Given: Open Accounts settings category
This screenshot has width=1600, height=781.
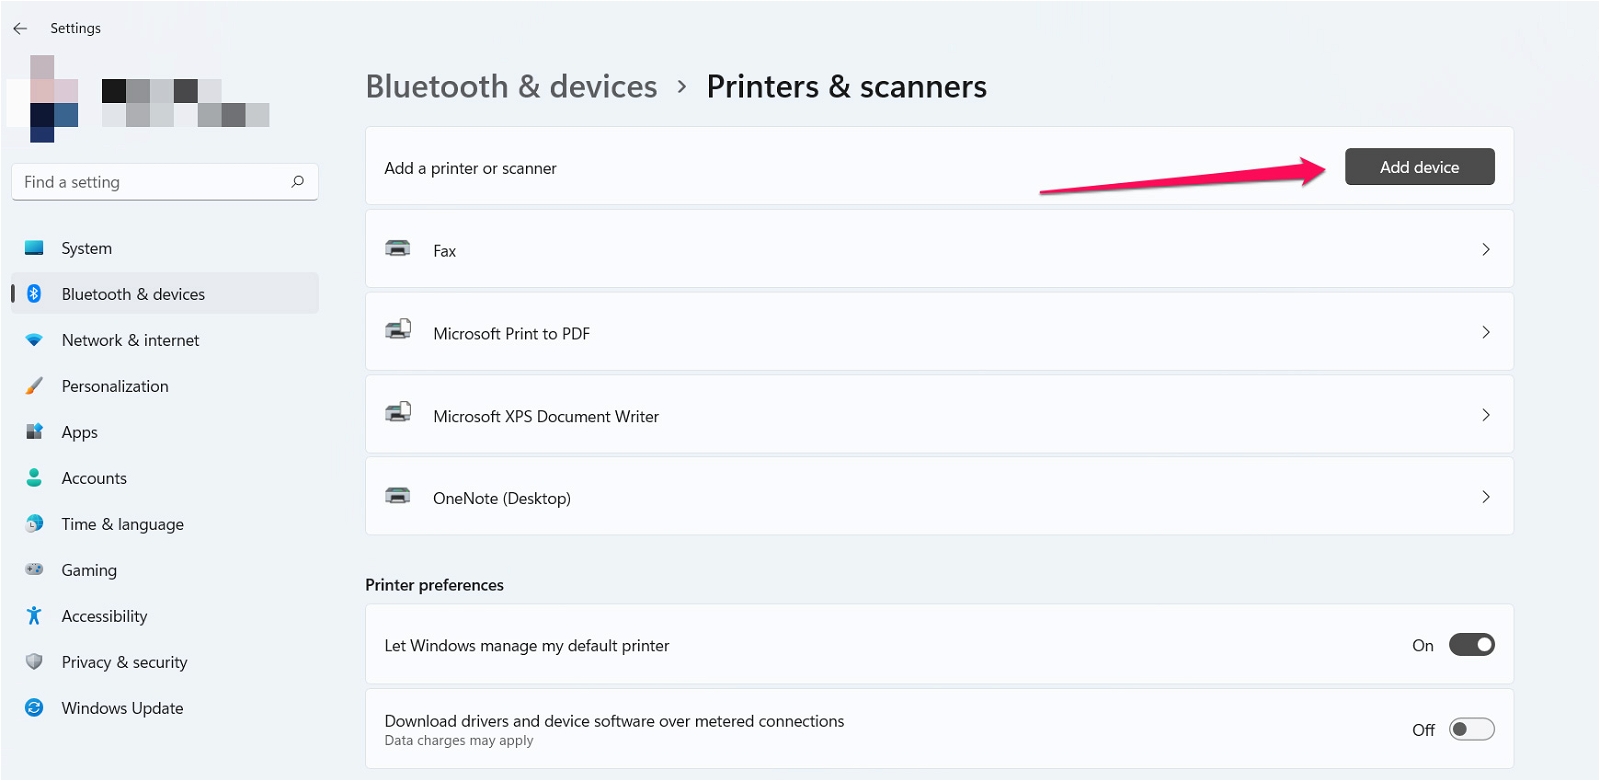Looking at the screenshot, I should coord(165,478).
